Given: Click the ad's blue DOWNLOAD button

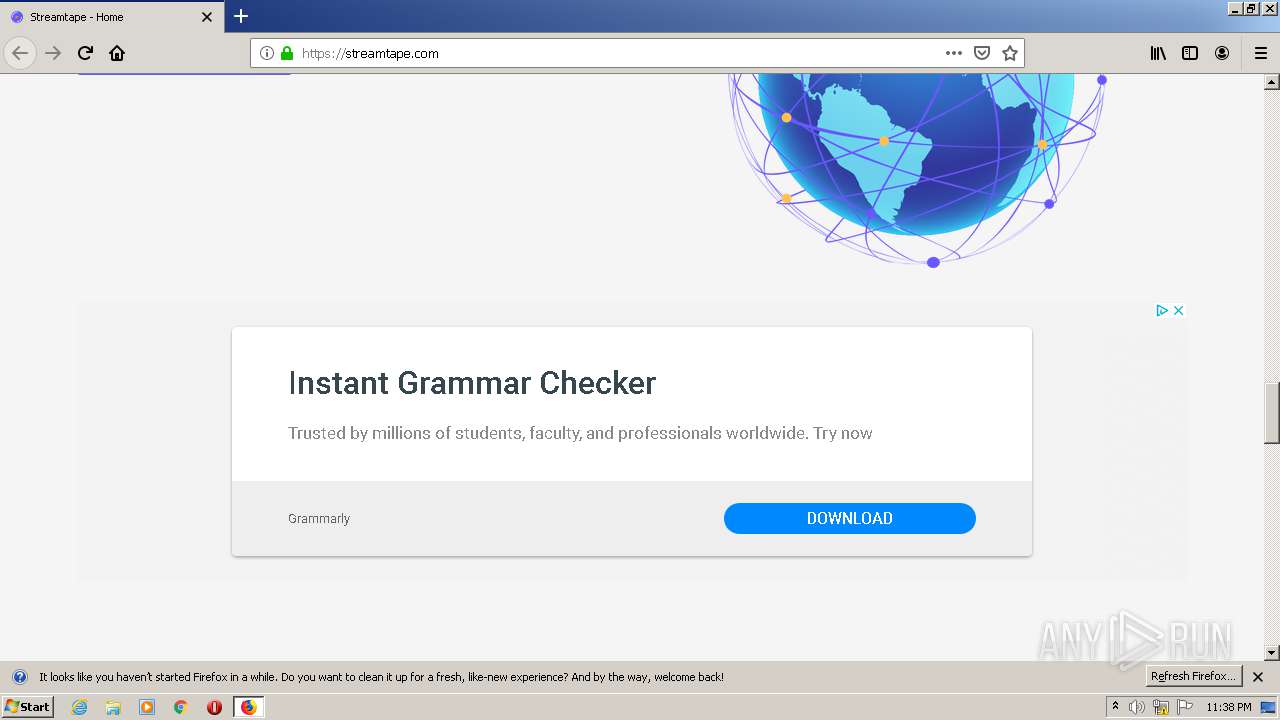Looking at the screenshot, I should [850, 518].
